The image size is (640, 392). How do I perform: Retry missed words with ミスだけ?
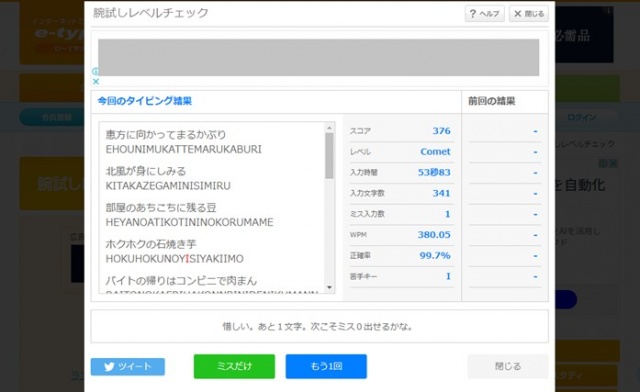234,366
